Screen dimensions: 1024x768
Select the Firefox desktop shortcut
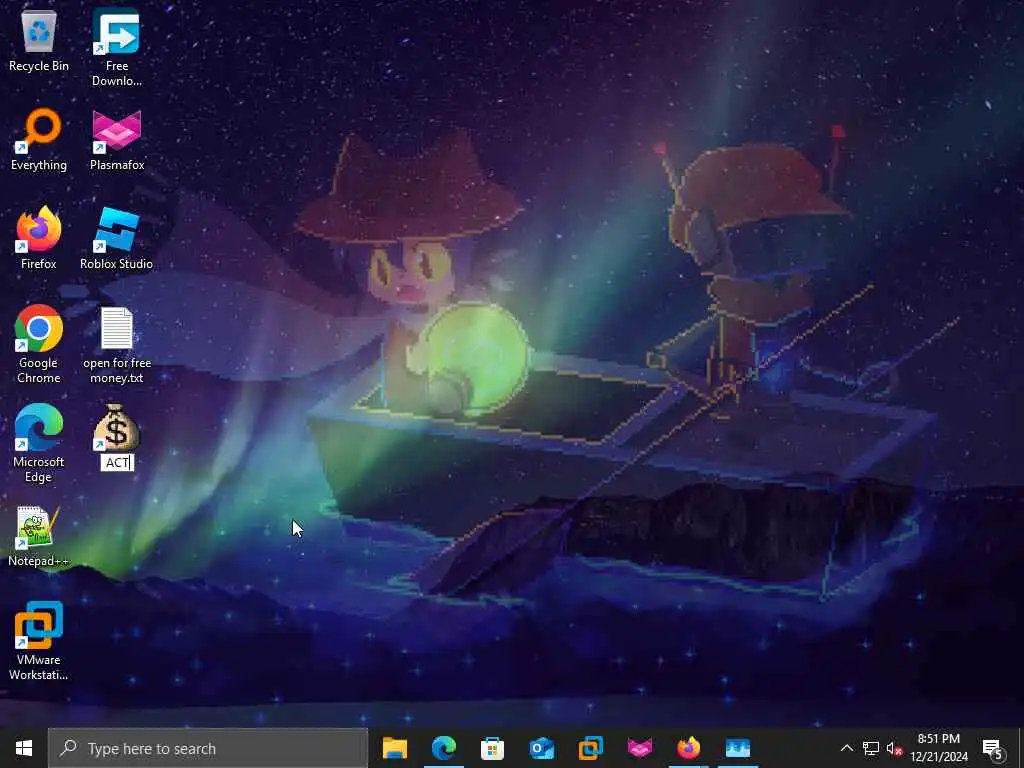39,238
